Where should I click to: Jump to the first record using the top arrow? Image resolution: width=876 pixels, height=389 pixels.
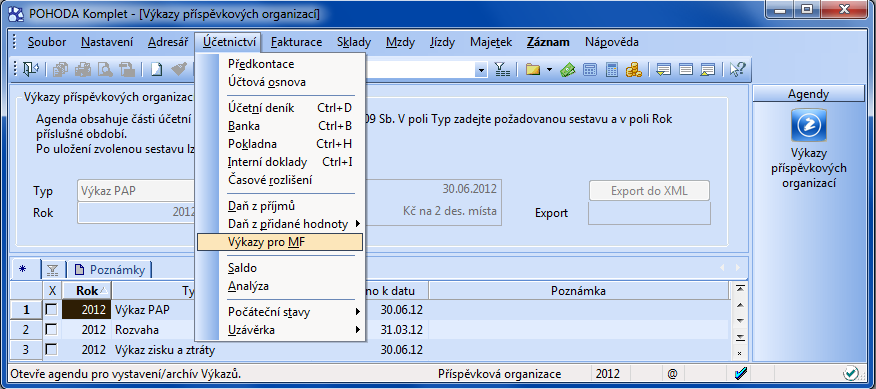[740, 288]
